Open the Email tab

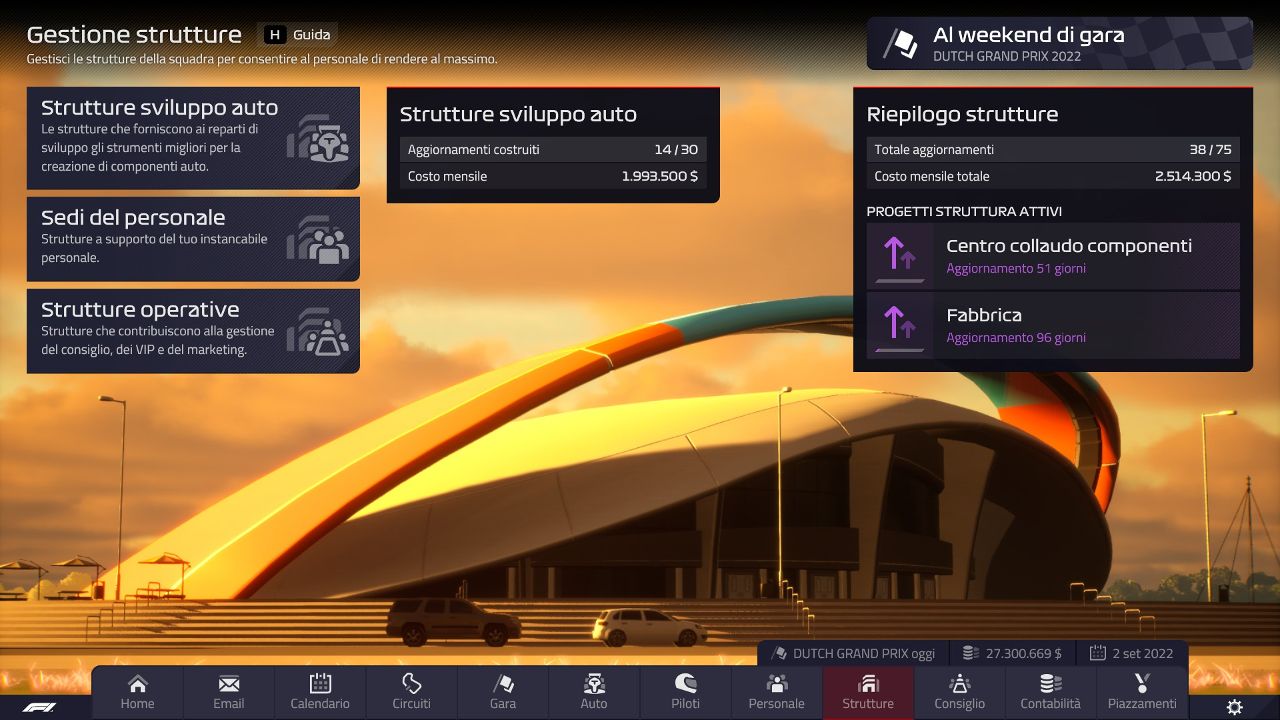click(x=228, y=692)
